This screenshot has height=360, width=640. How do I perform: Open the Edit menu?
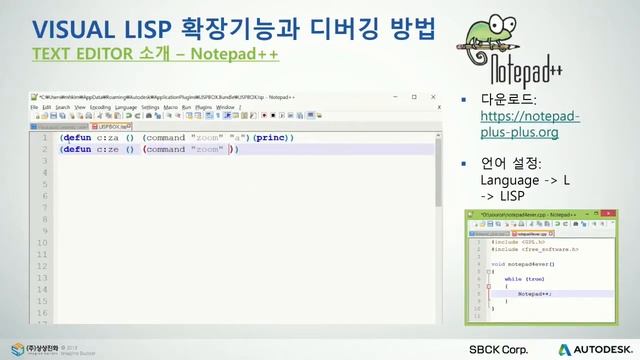click(47, 107)
